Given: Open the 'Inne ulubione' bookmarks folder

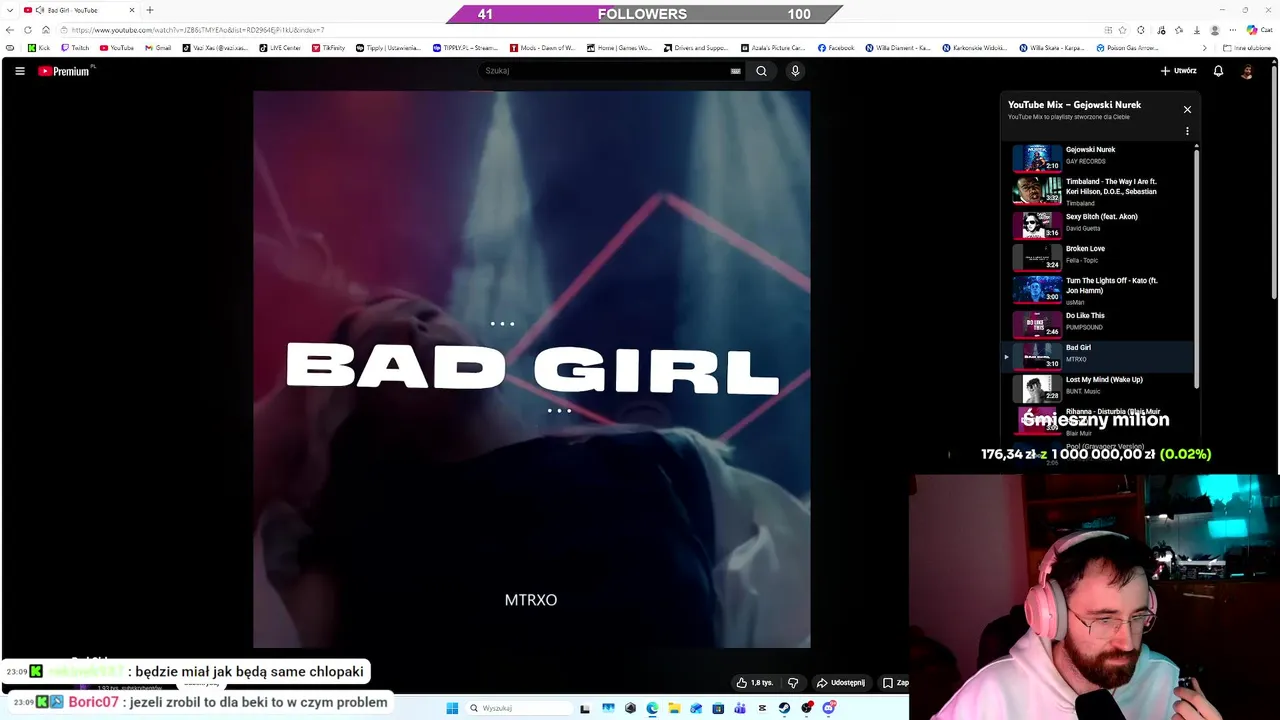Looking at the screenshot, I should pyautogui.click(x=1247, y=48).
